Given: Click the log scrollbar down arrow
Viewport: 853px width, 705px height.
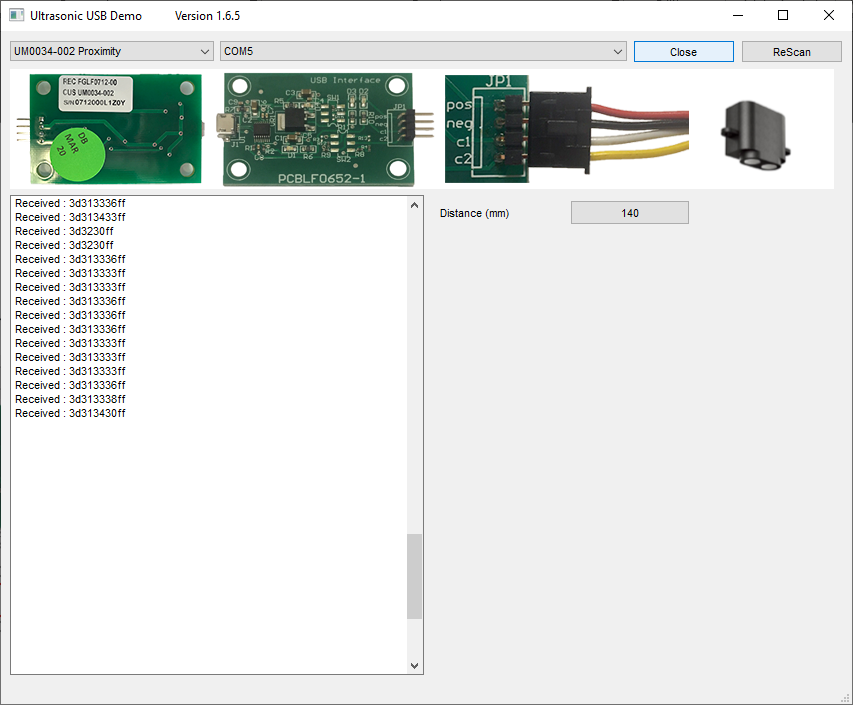Looking at the screenshot, I should coord(415,665).
